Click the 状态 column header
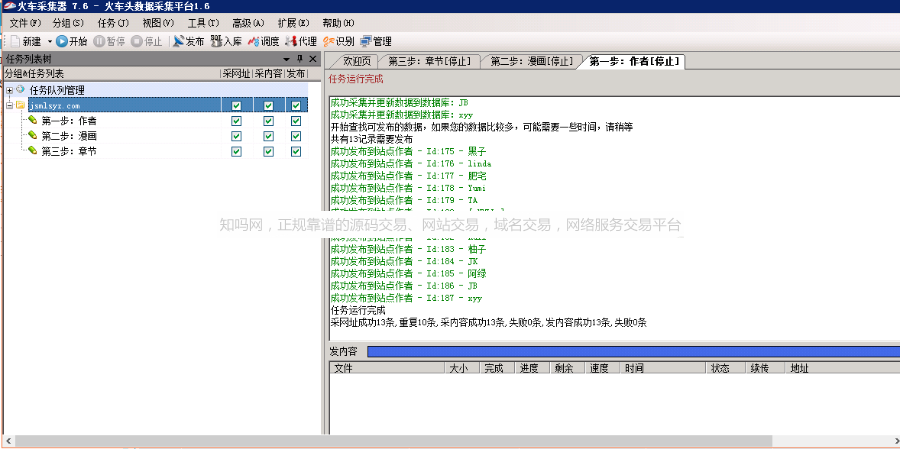 pyautogui.click(x=726, y=369)
